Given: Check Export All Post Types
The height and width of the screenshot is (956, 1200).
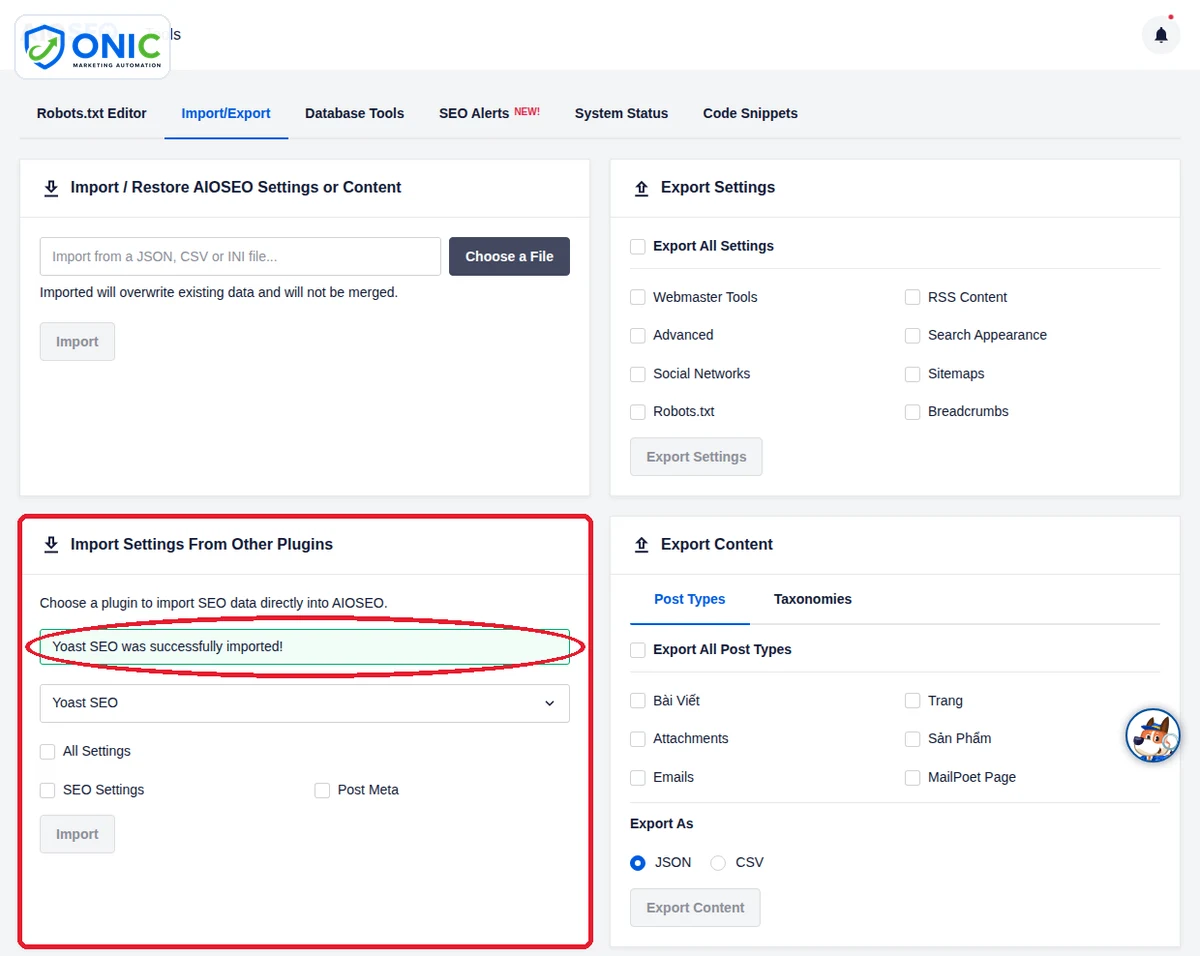Looking at the screenshot, I should click(638, 650).
